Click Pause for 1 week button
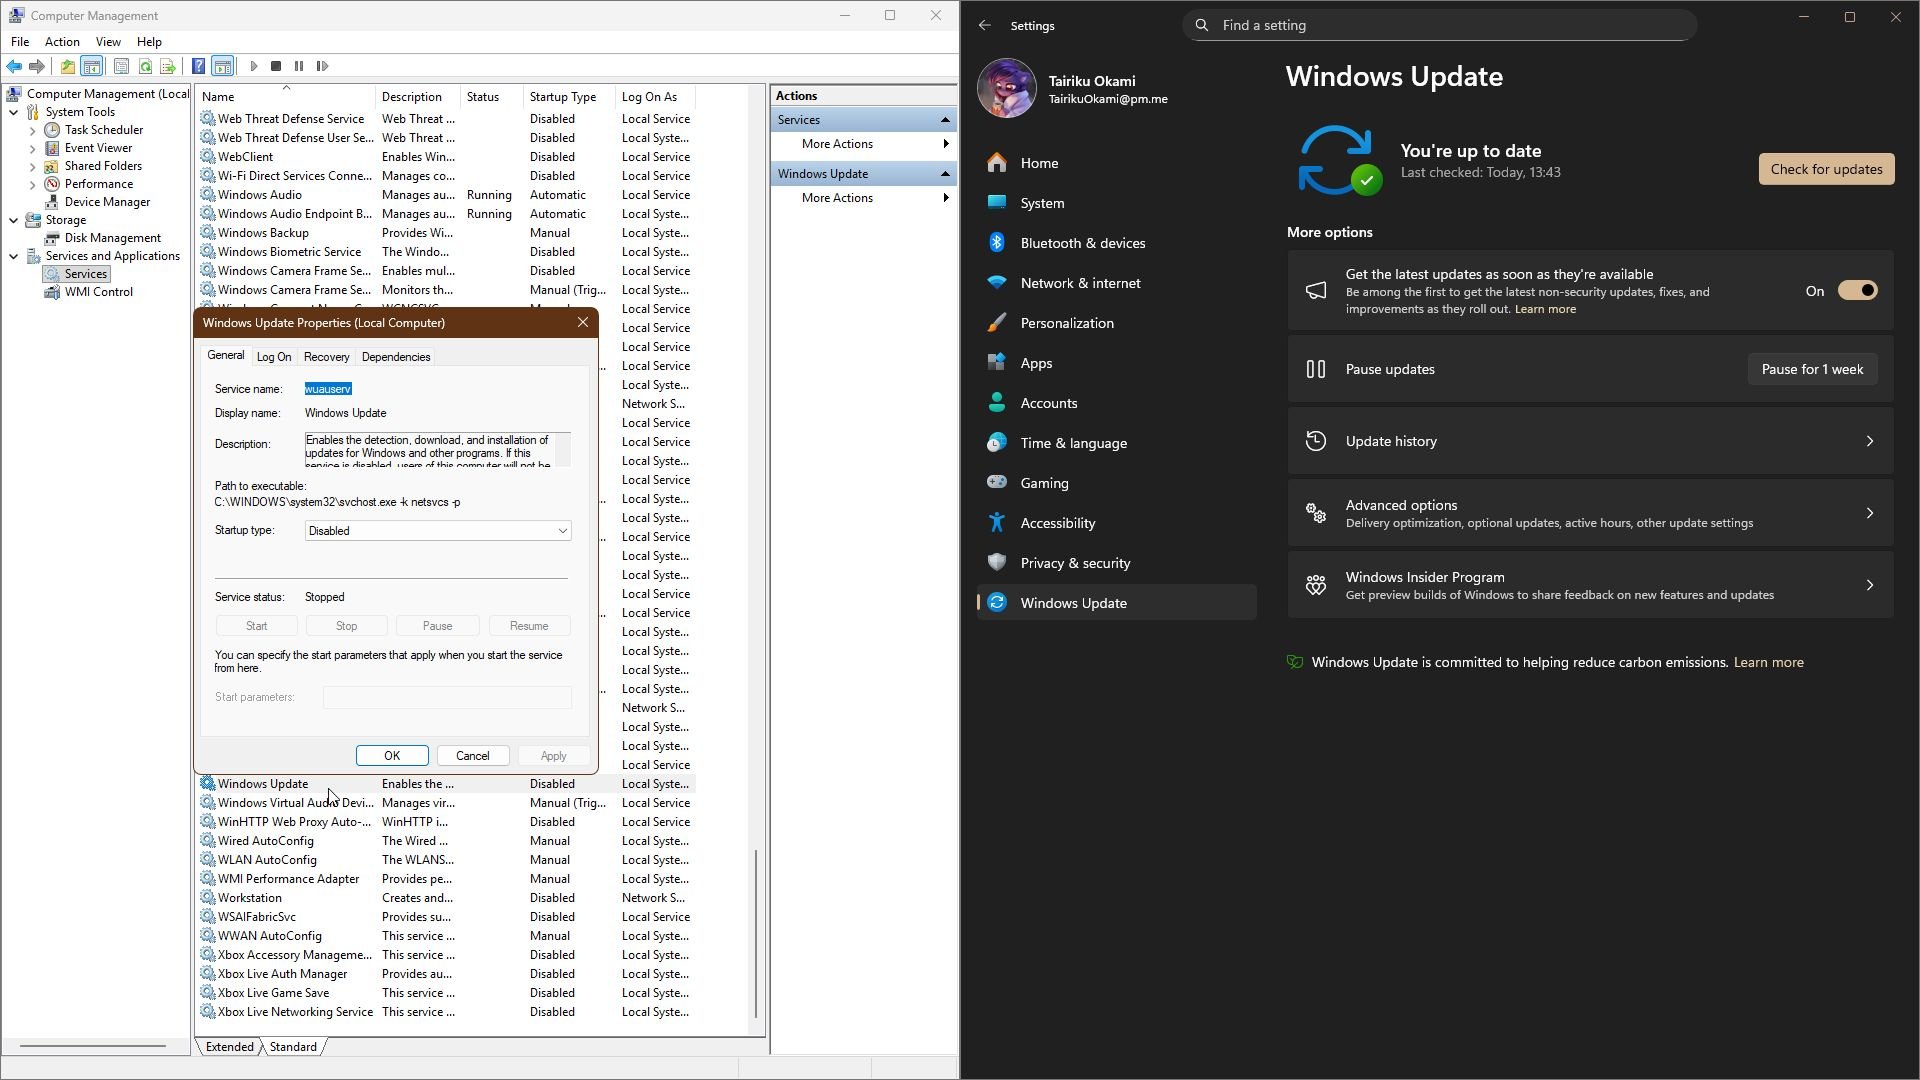 (1812, 369)
